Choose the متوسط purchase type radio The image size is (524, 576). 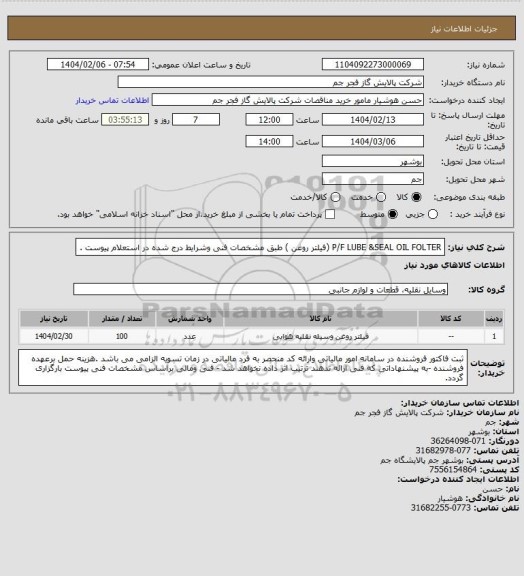[x=393, y=214]
